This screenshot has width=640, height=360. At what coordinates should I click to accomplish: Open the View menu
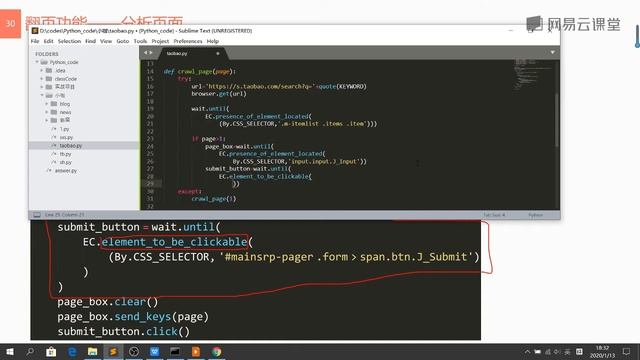[x=106, y=41]
